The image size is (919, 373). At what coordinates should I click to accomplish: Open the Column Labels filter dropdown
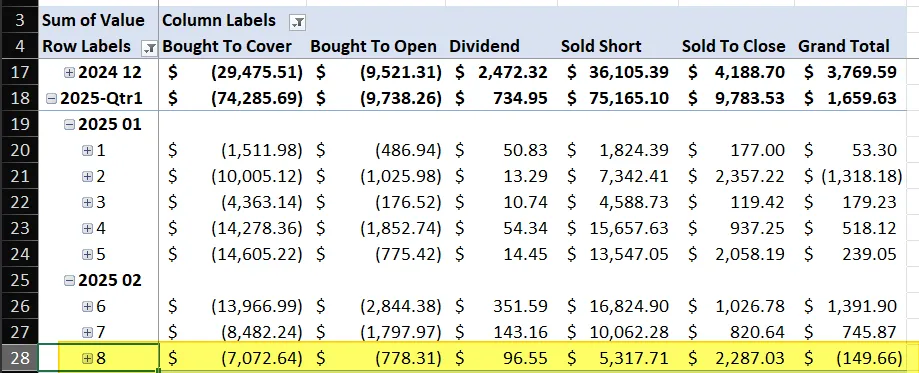coord(298,23)
